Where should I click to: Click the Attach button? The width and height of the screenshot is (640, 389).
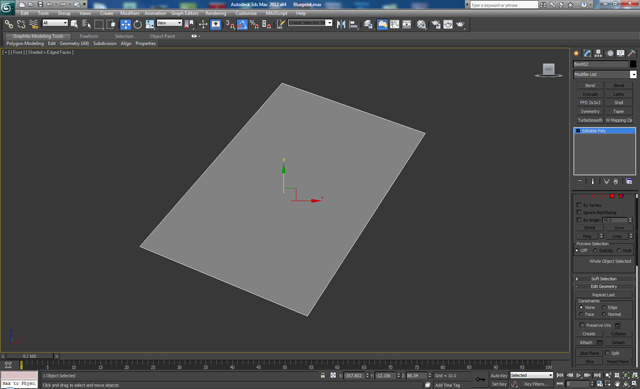(x=586, y=342)
